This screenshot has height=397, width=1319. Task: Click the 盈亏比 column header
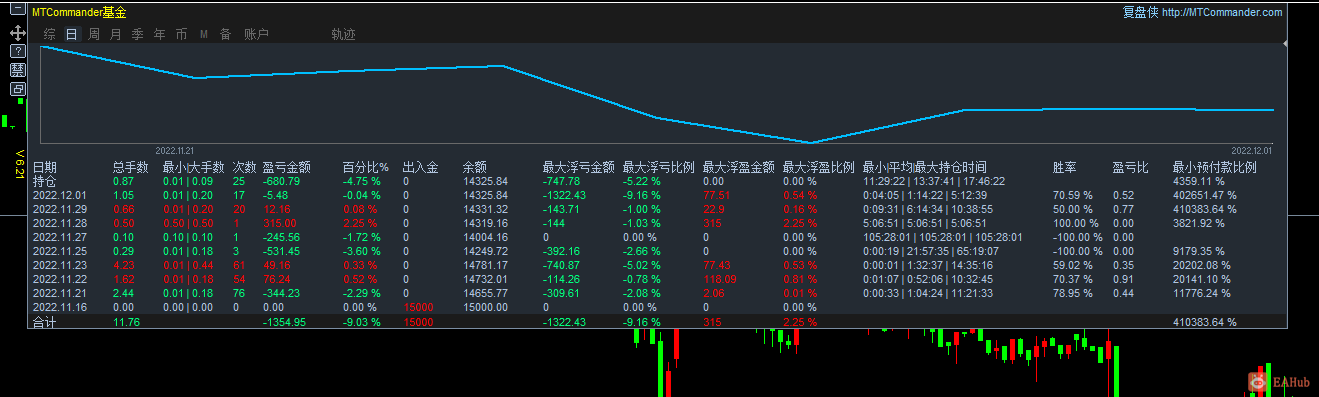[1131, 168]
